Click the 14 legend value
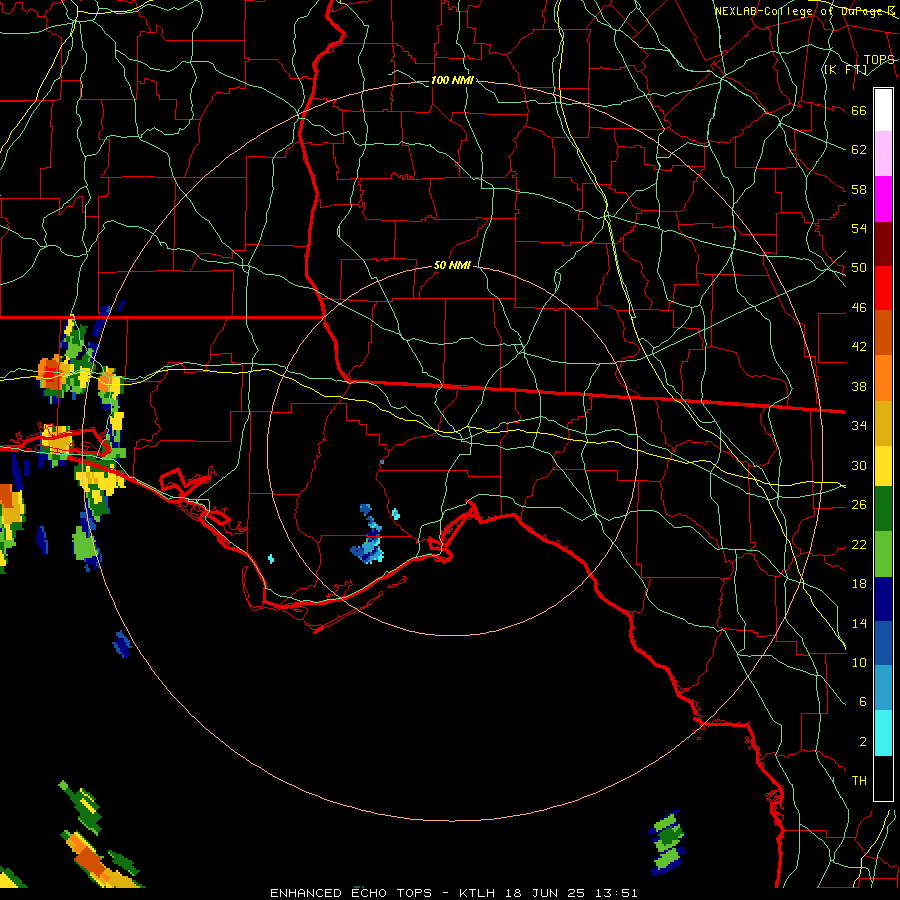 pos(859,623)
